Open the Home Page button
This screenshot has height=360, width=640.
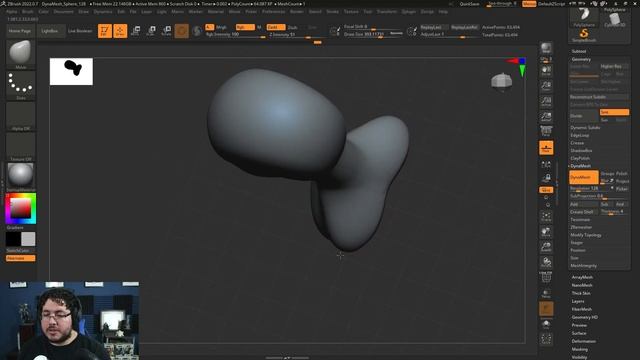pyautogui.click(x=20, y=31)
